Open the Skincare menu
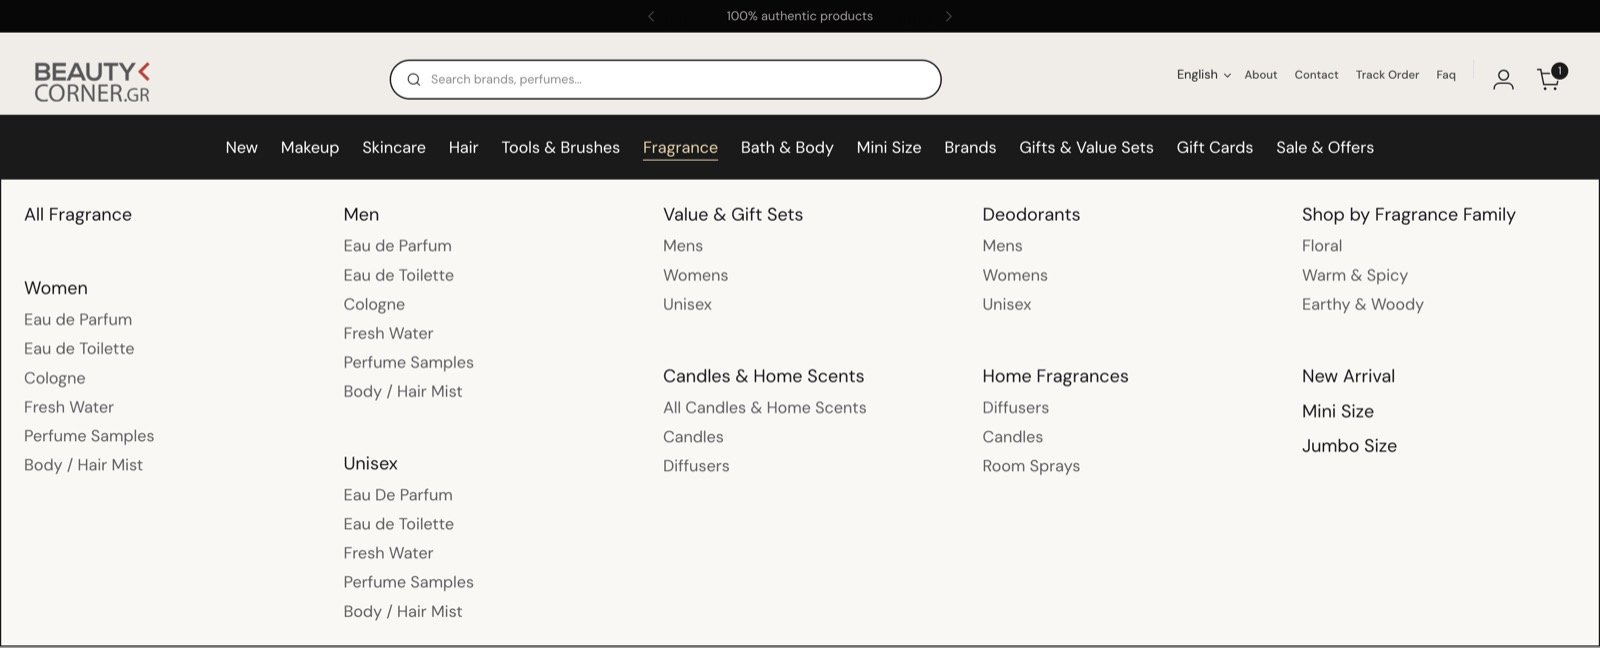Screen dimensions: 1600x648 click(394, 147)
